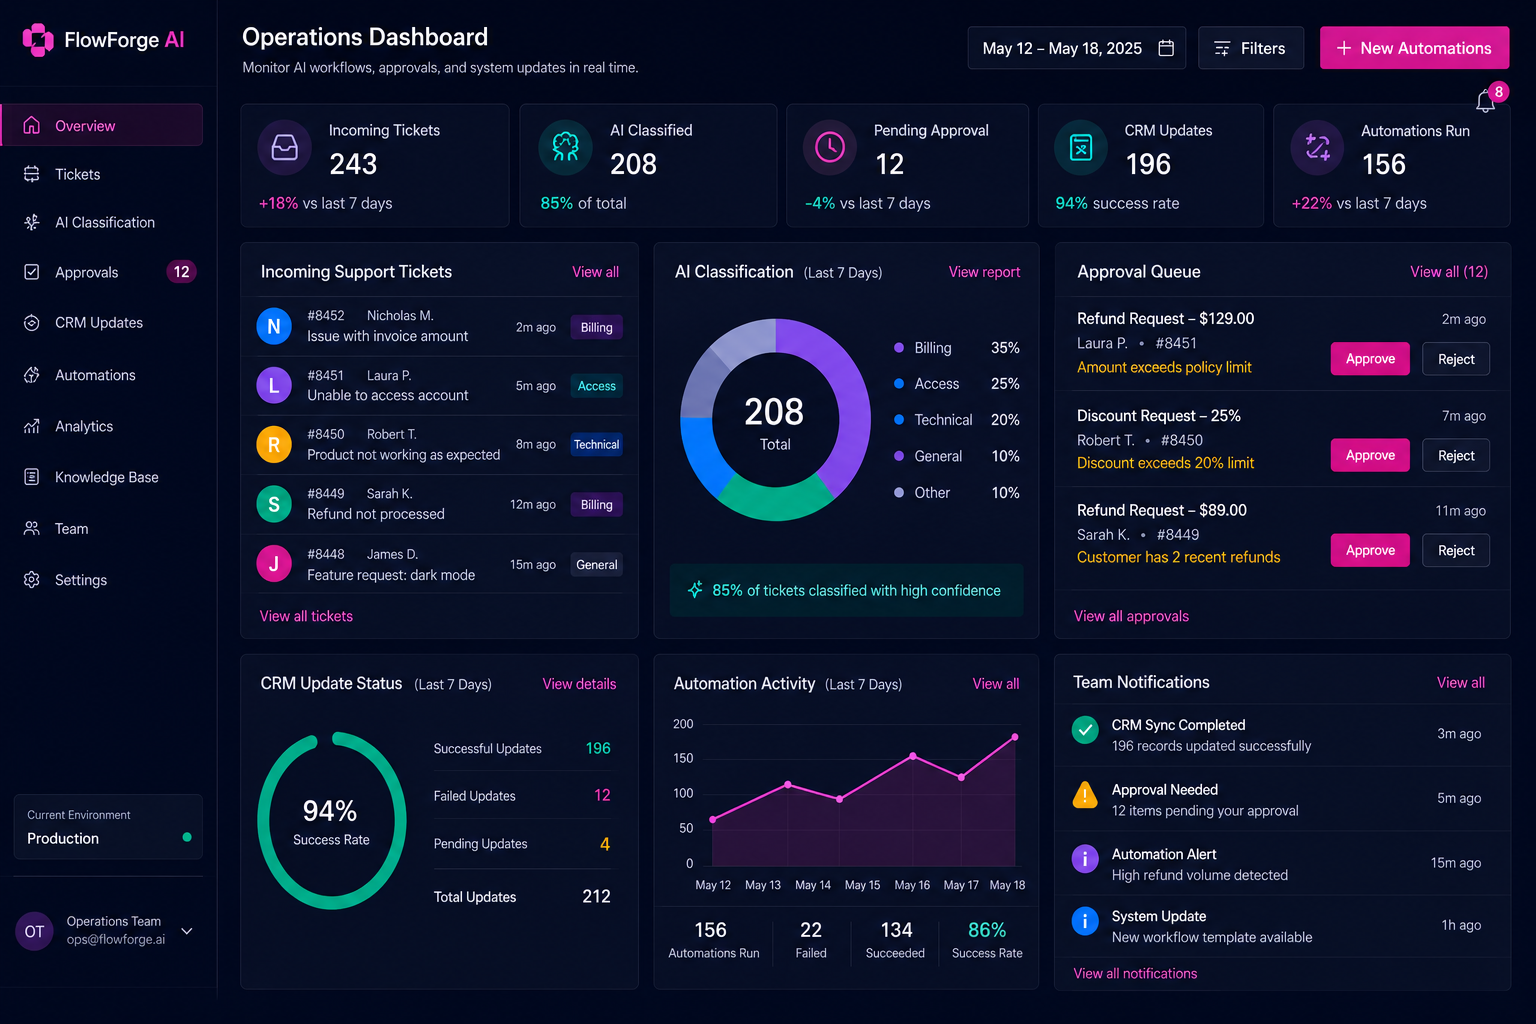Viewport: 1536px width, 1024px height.
Task: Click the May 18 chart data point
Action: 1015,737
